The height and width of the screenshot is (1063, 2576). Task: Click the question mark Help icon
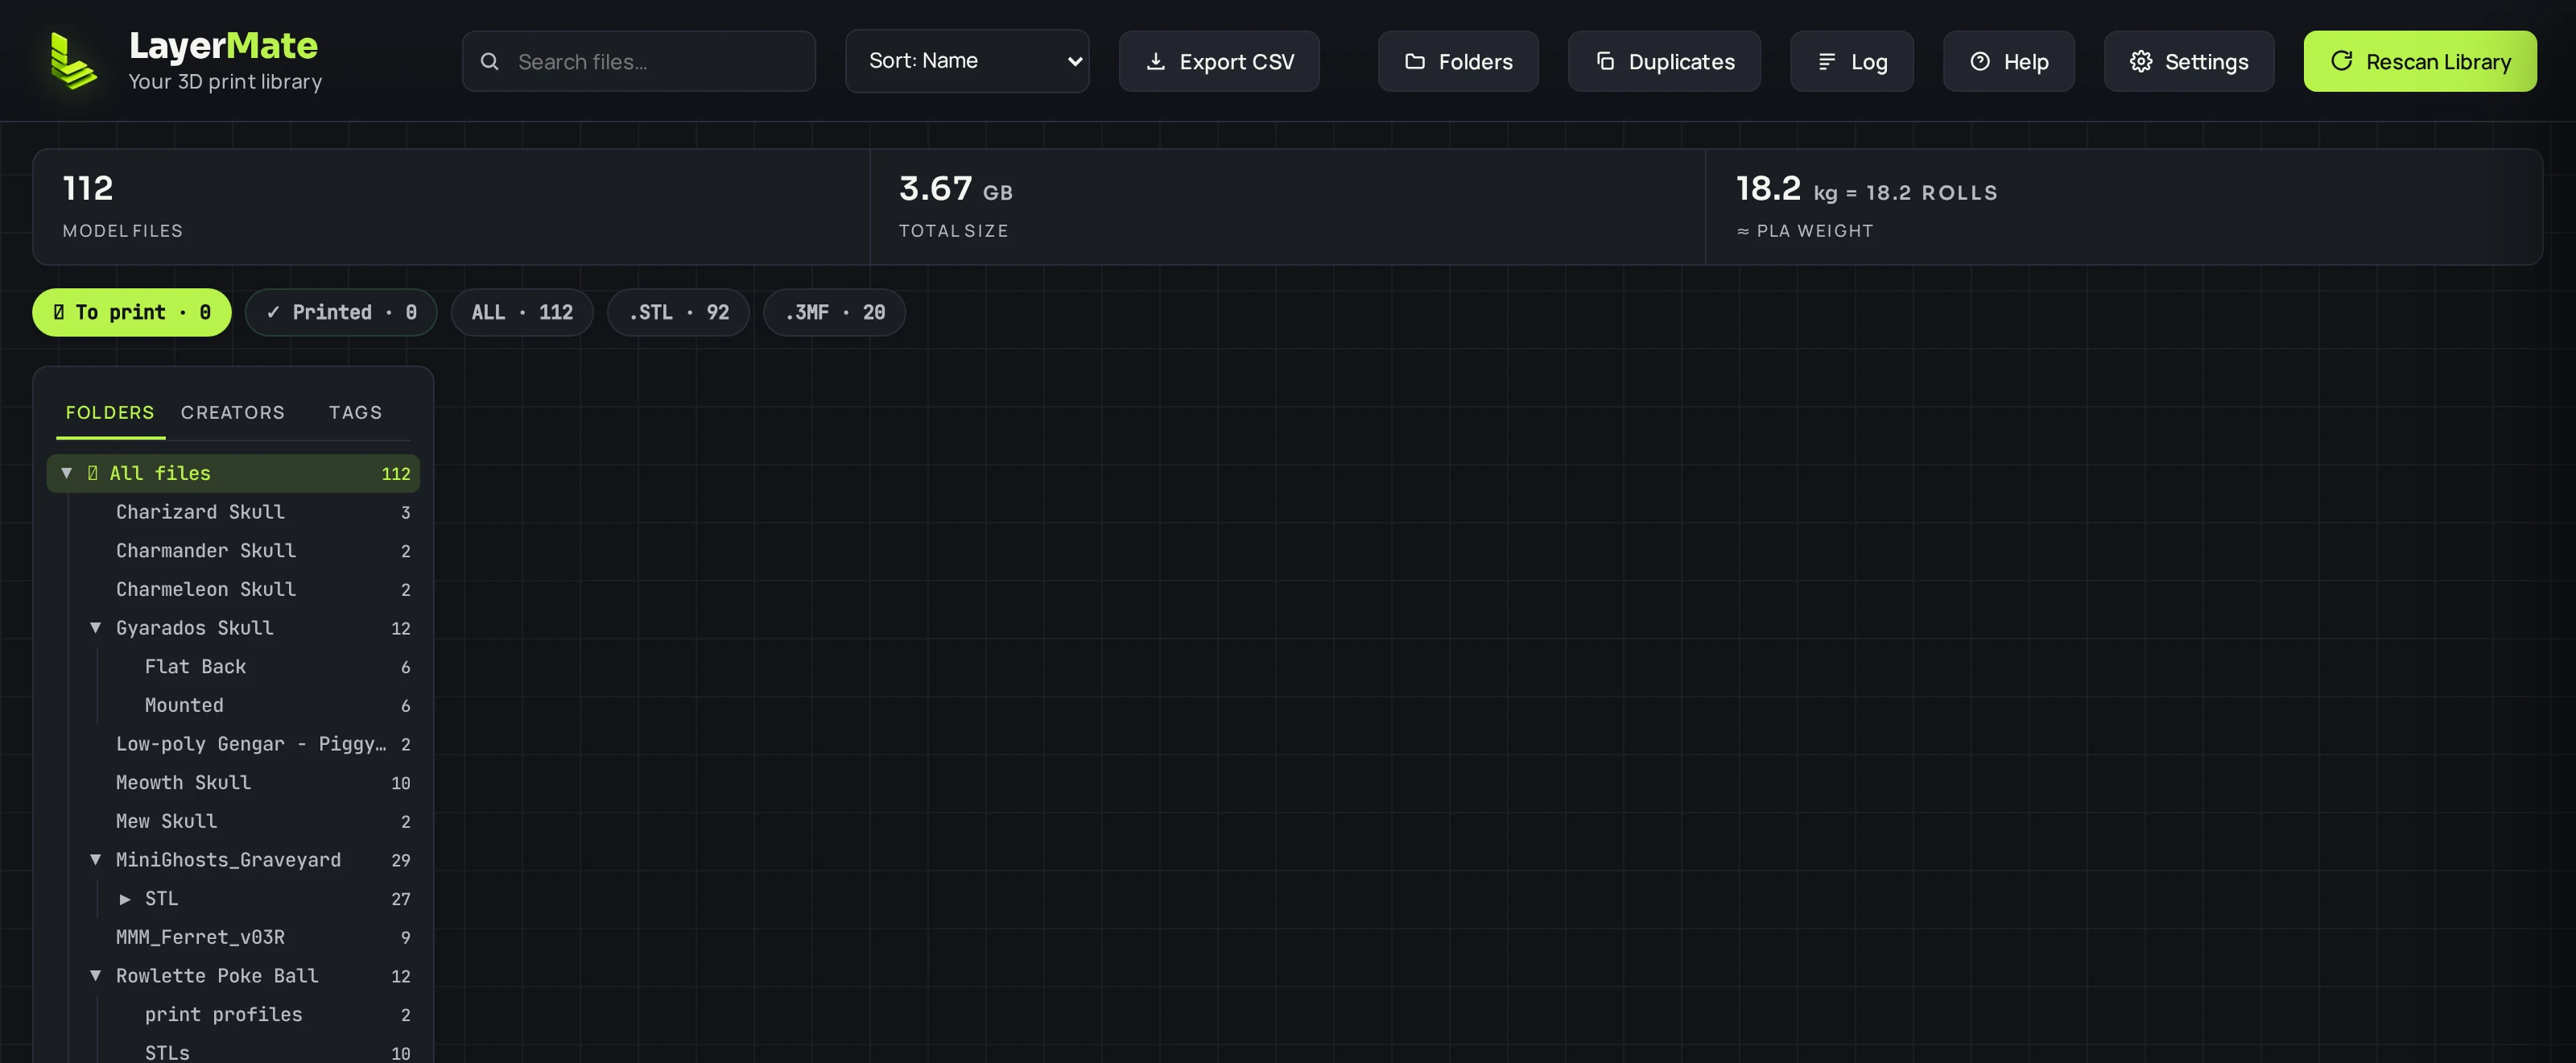1979,62
